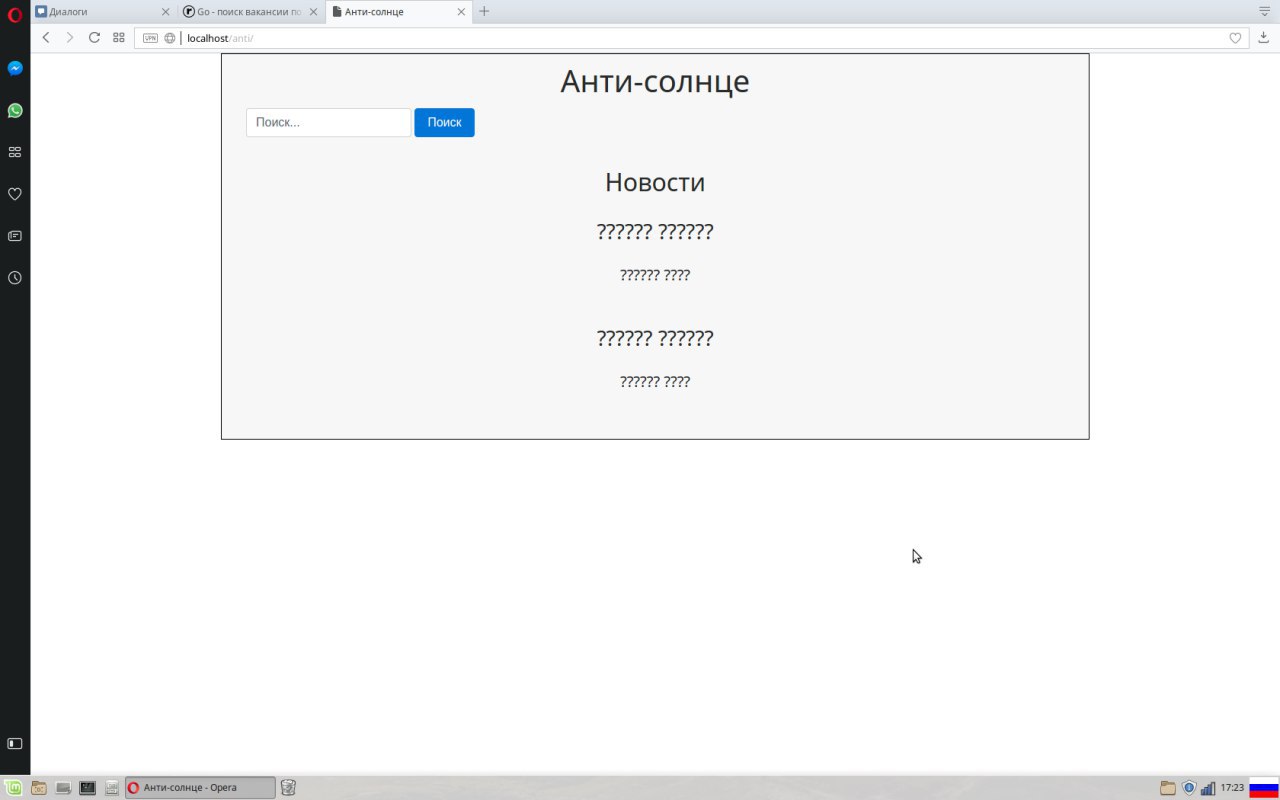The width and height of the screenshot is (1280, 800).
Task: Select Анти-солнце - Opera taskbar window button
Action: pos(200,788)
